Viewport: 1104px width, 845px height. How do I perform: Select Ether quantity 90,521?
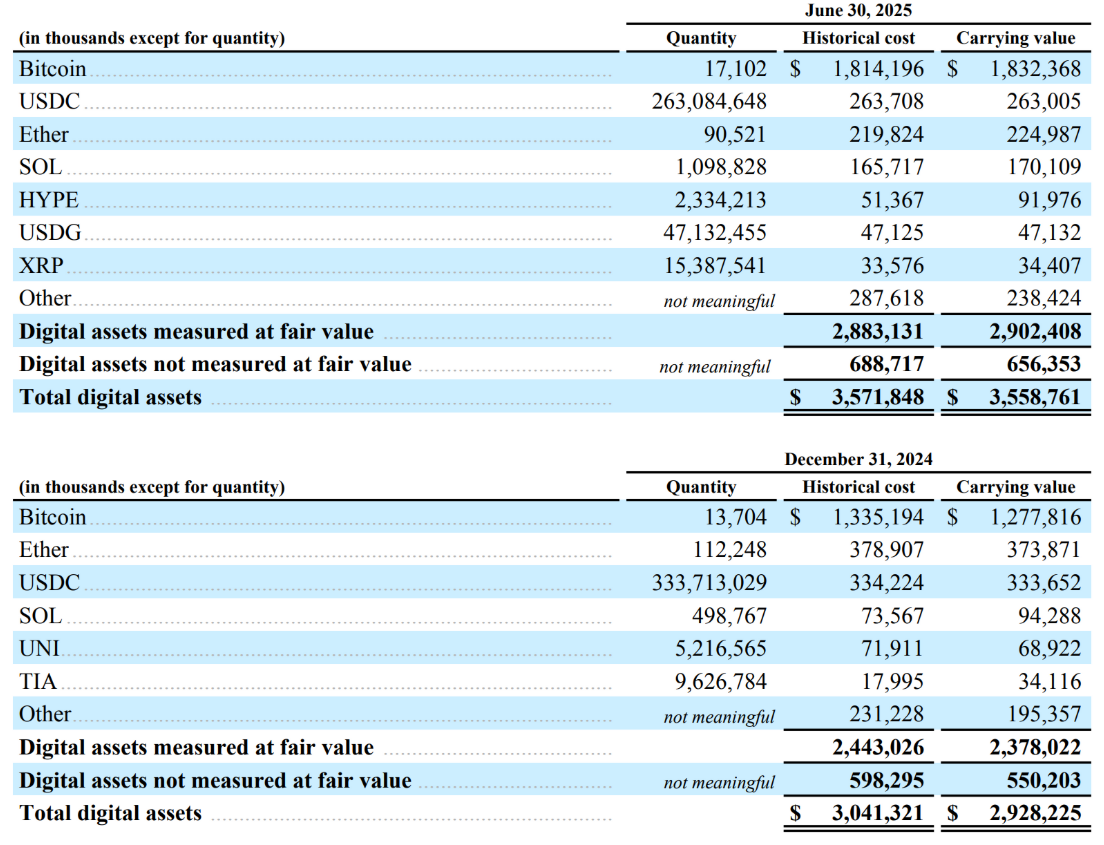pyautogui.click(x=734, y=134)
